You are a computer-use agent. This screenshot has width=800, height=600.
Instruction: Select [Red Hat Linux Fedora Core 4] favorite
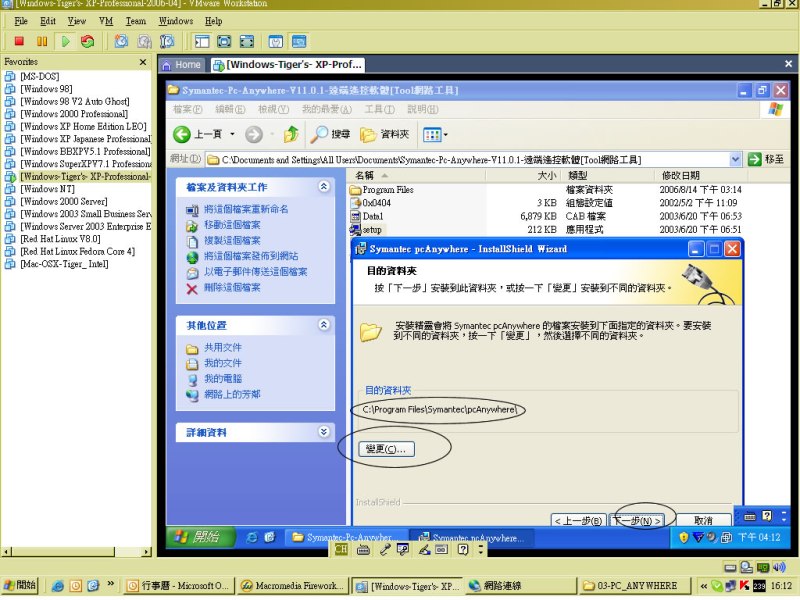[x=78, y=251]
